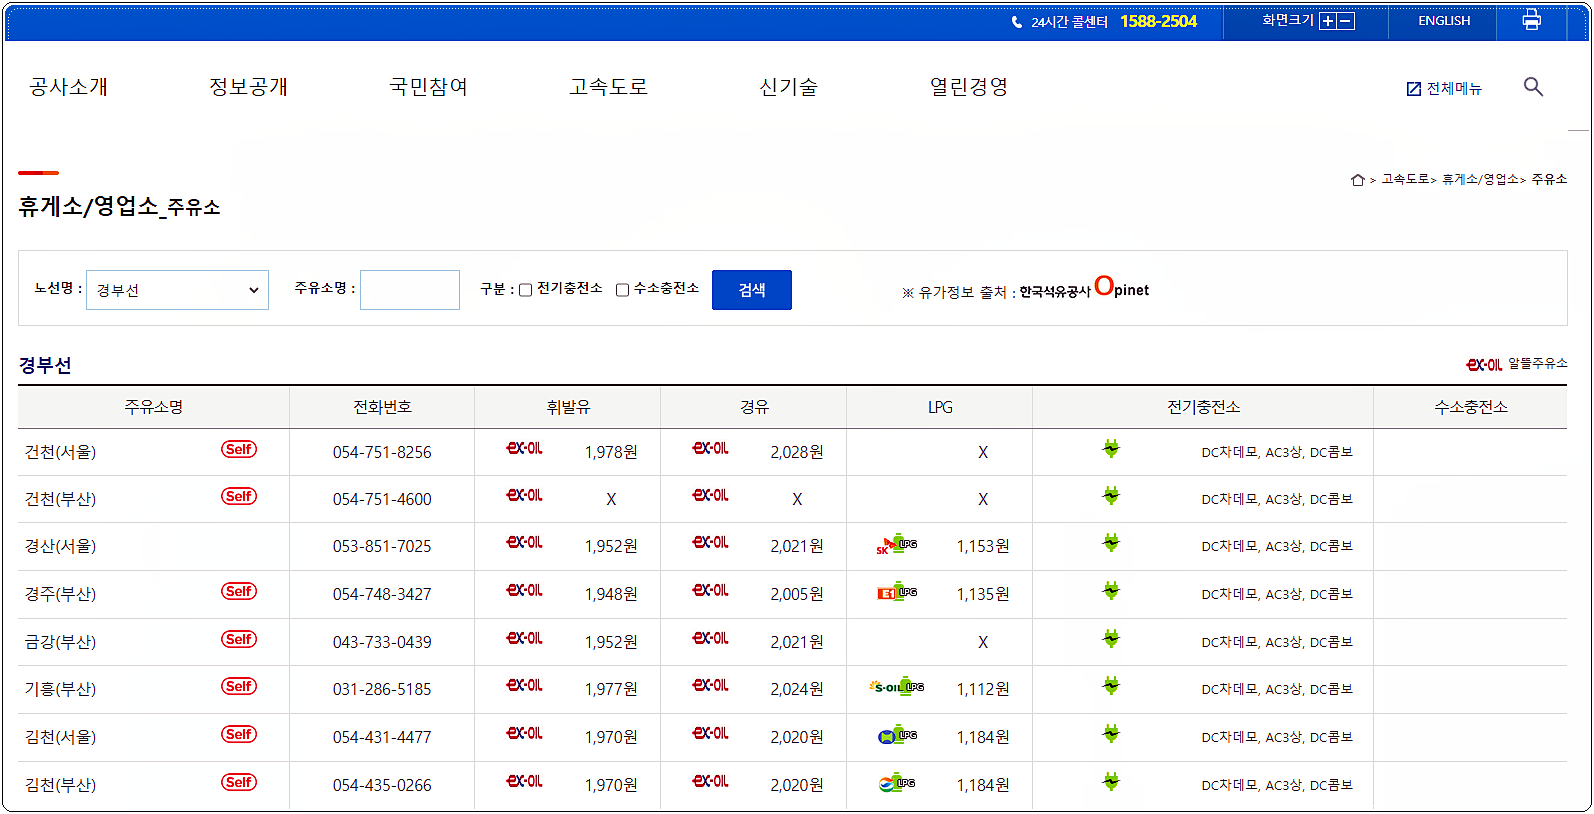Click diesel price 2,028원

797,452
